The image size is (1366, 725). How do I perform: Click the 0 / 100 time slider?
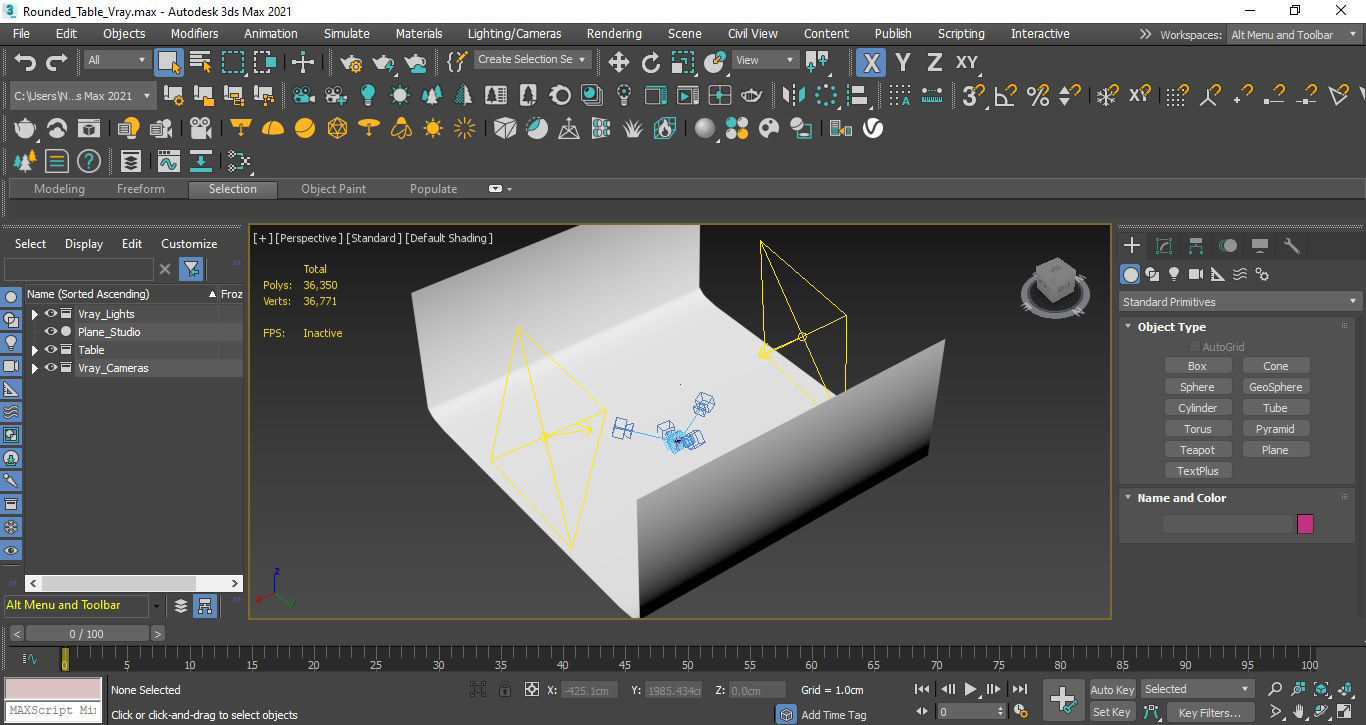(86, 634)
